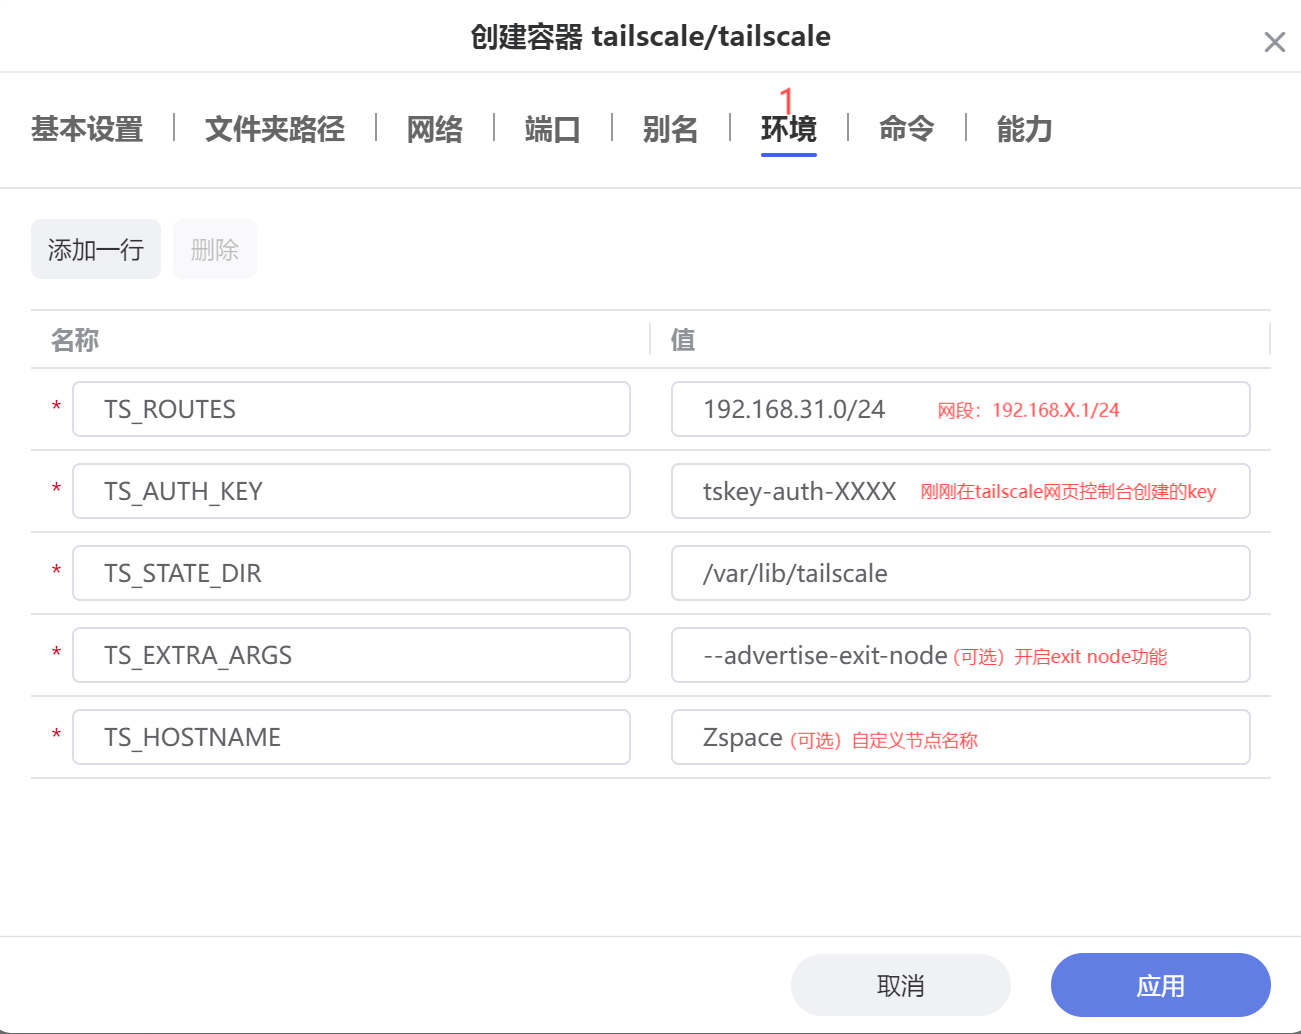This screenshot has width=1301, height=1034.
Task: Click the 添加一行 button
Action: 96,249
